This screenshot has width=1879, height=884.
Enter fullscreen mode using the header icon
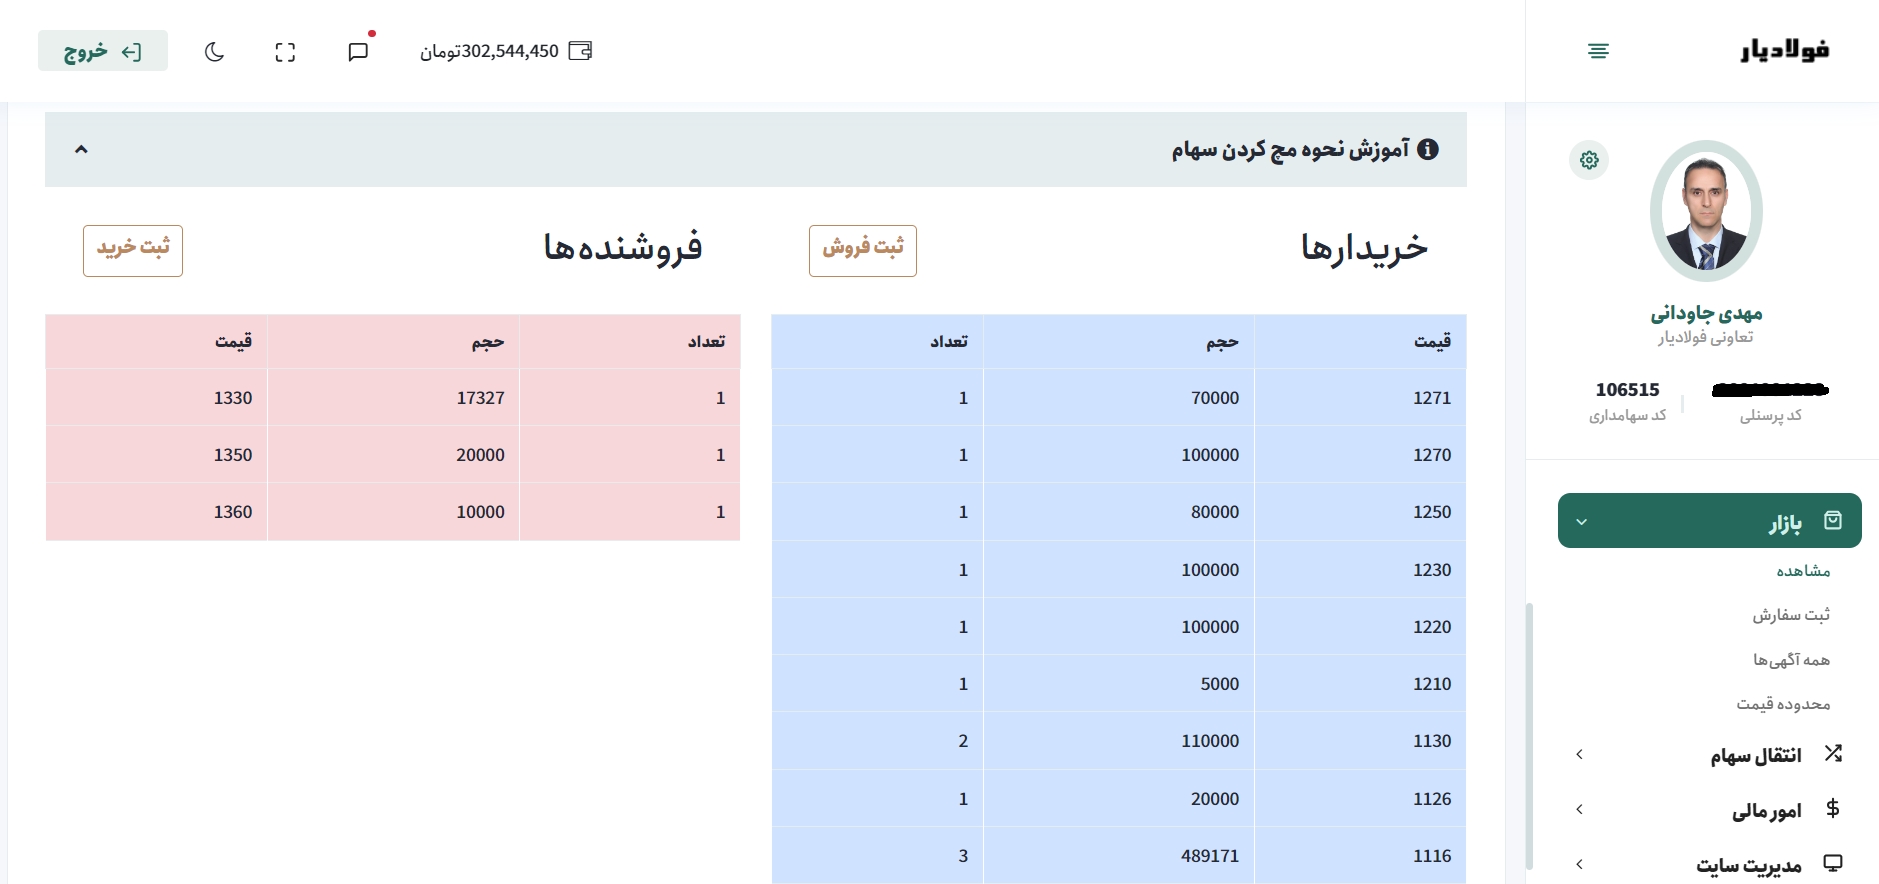point(285,52)
